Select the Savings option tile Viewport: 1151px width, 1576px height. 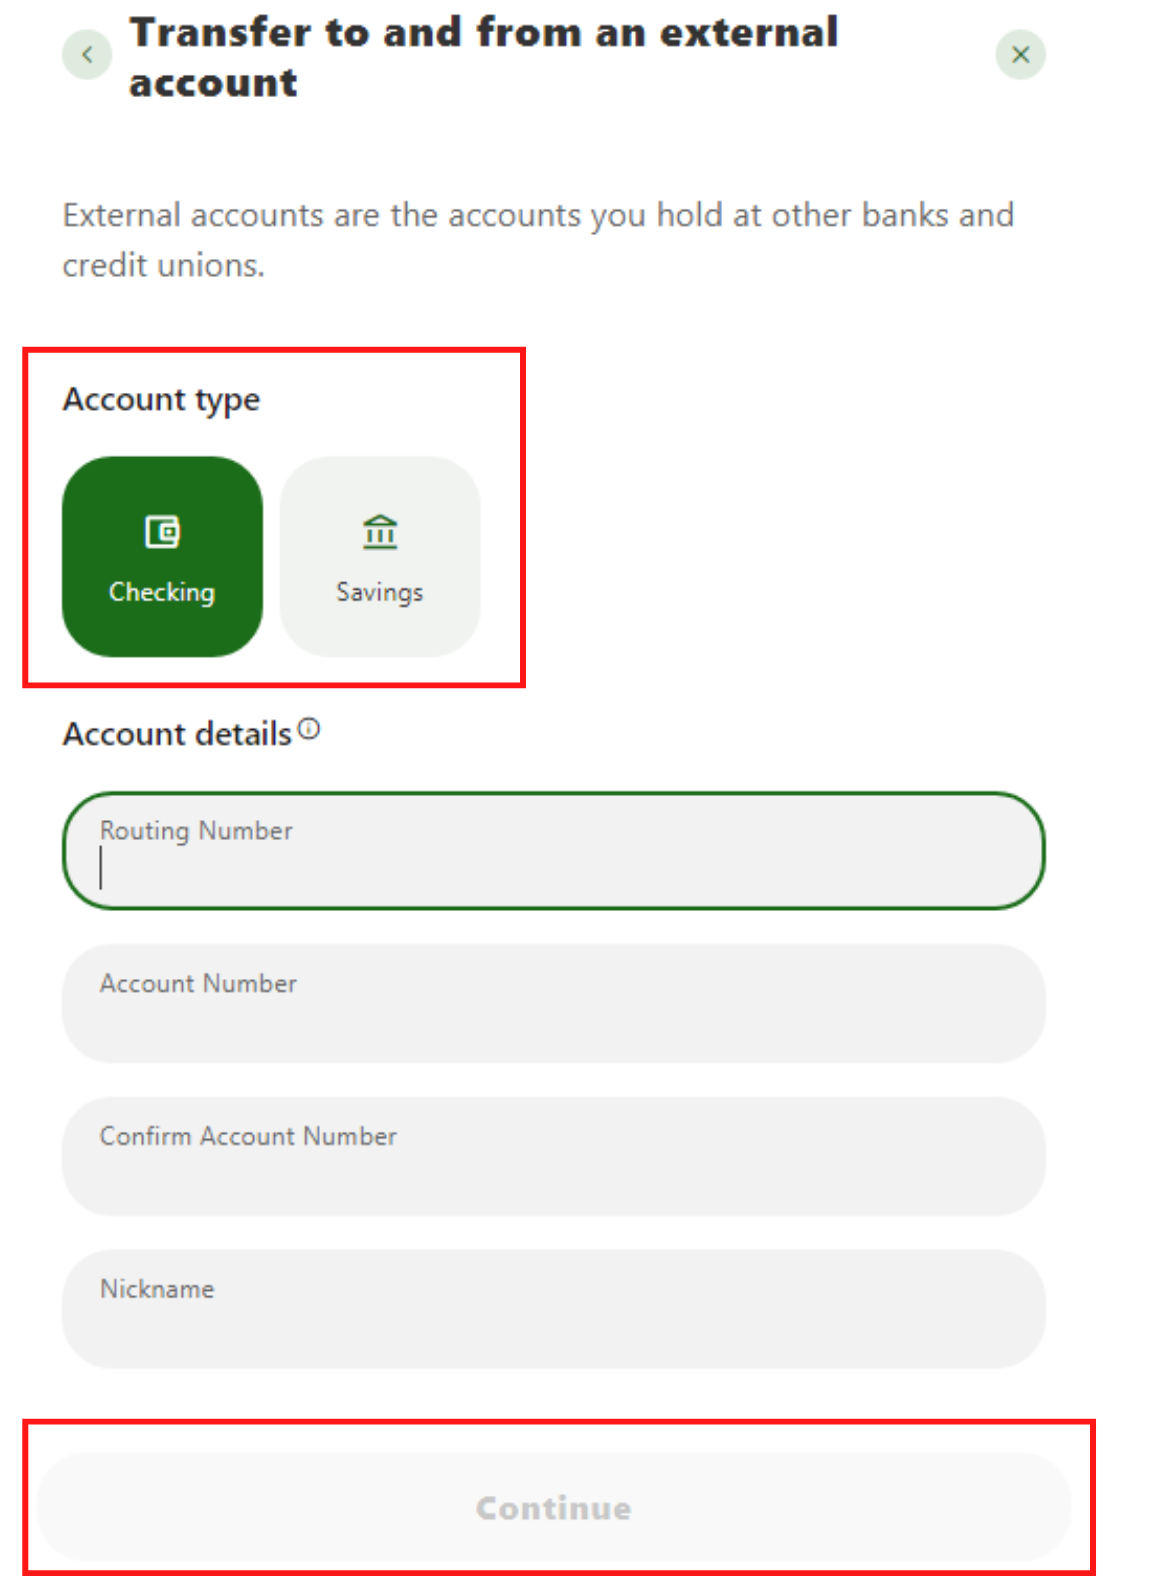click(x=380, y=557)
